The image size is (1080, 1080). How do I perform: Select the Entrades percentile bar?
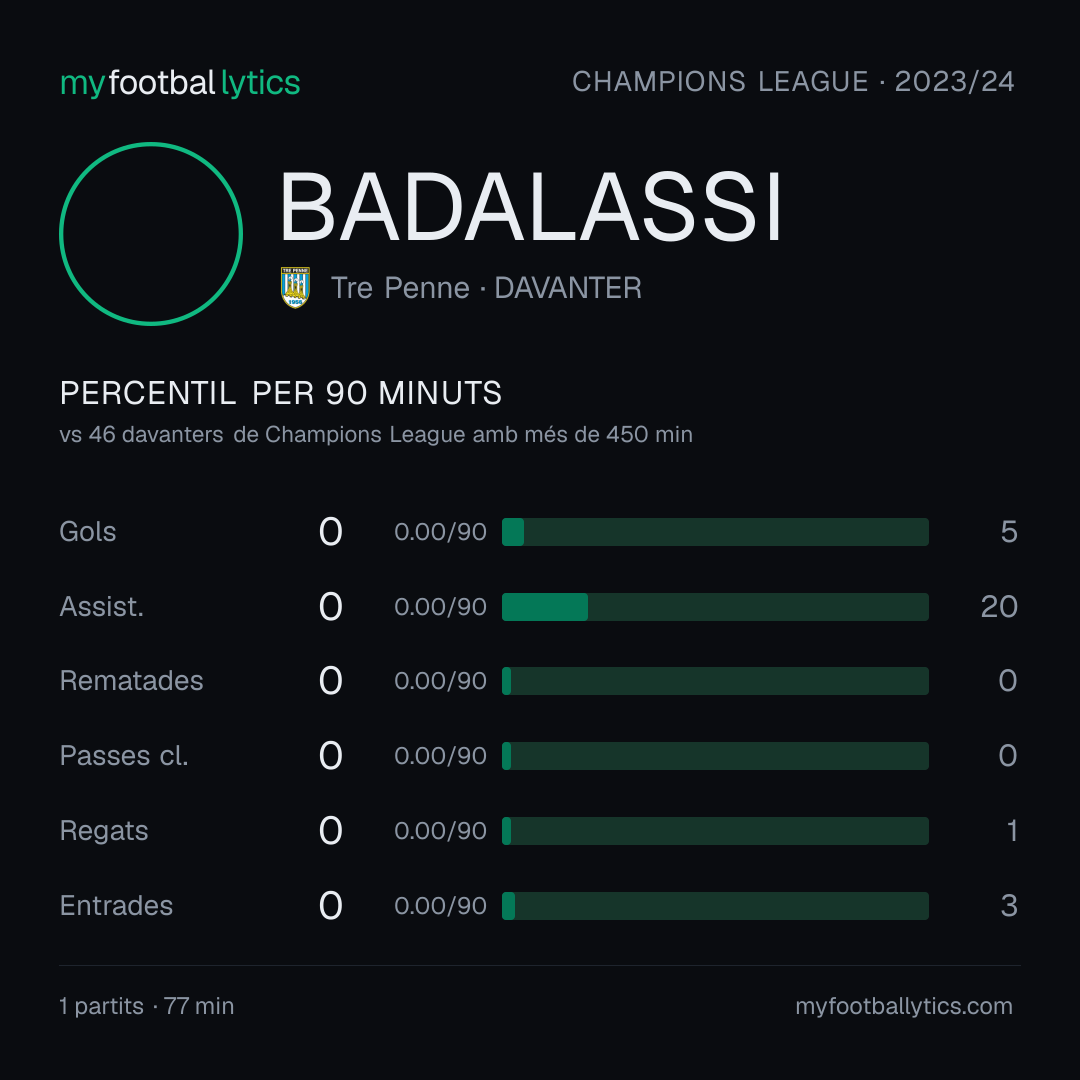pos(715,906)
